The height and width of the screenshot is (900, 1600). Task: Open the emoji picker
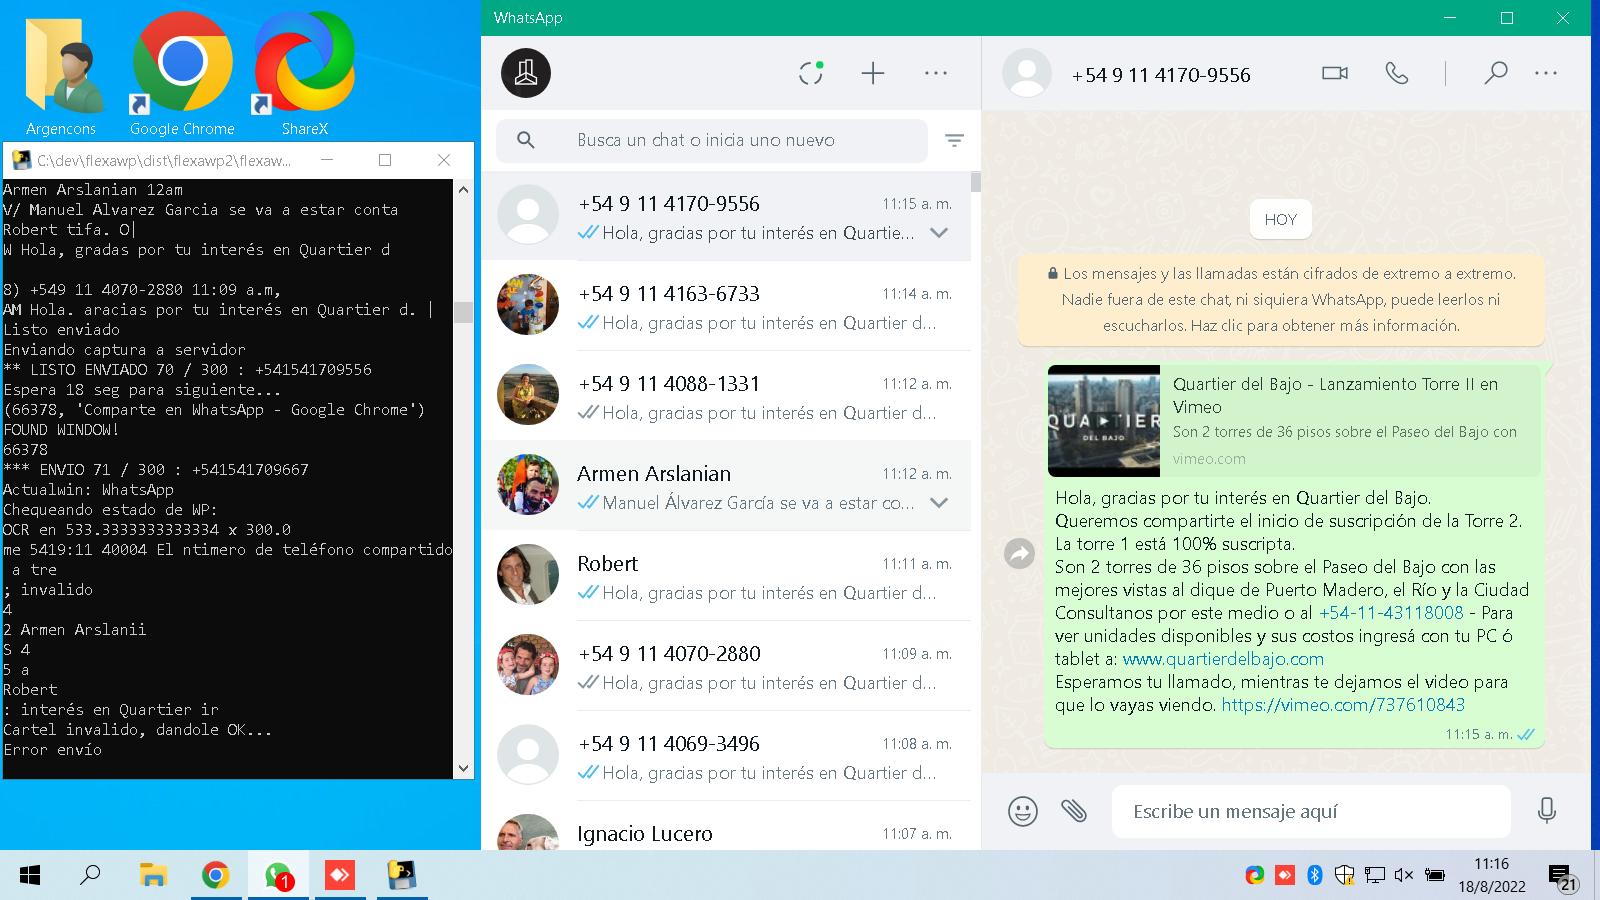click(x=1023, y=811)
